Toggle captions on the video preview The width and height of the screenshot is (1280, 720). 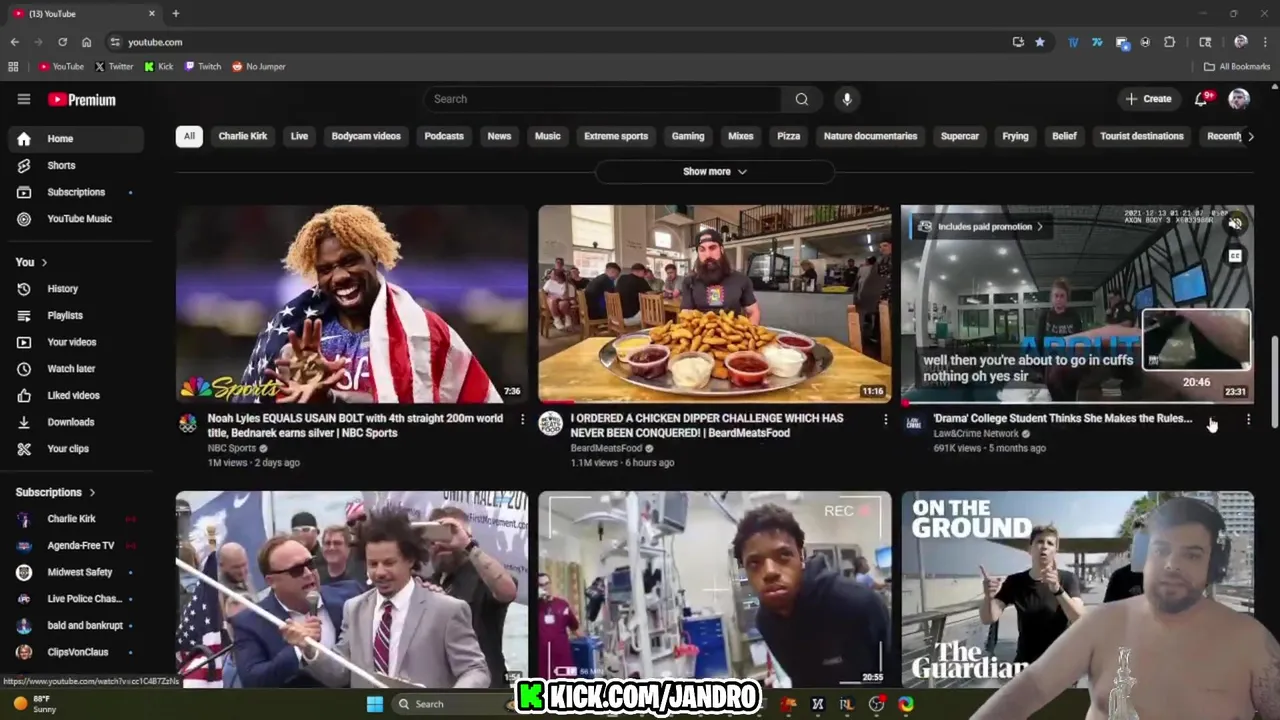[1235, 256]
